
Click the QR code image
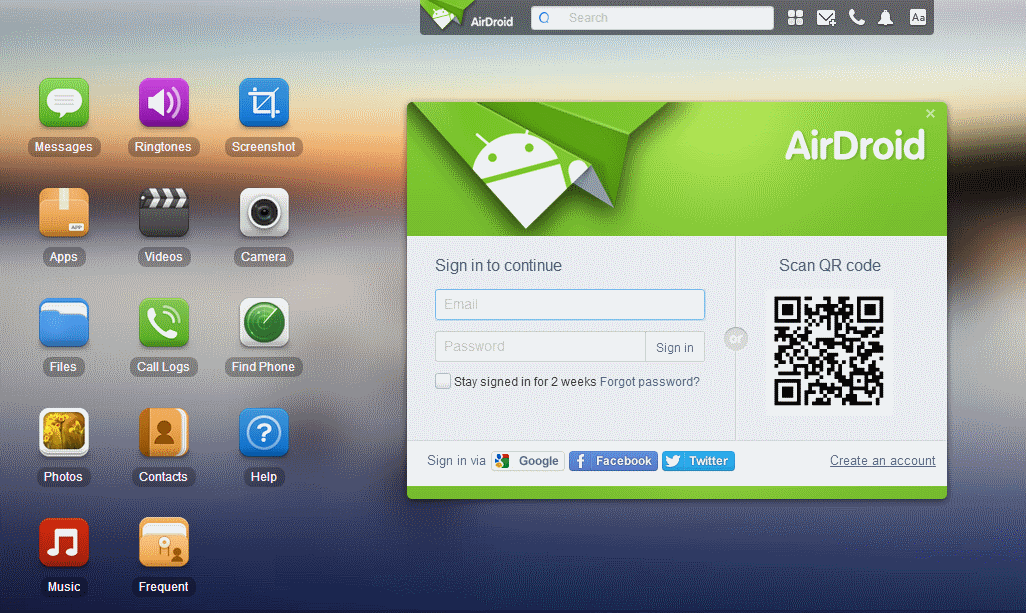(829, 351)
